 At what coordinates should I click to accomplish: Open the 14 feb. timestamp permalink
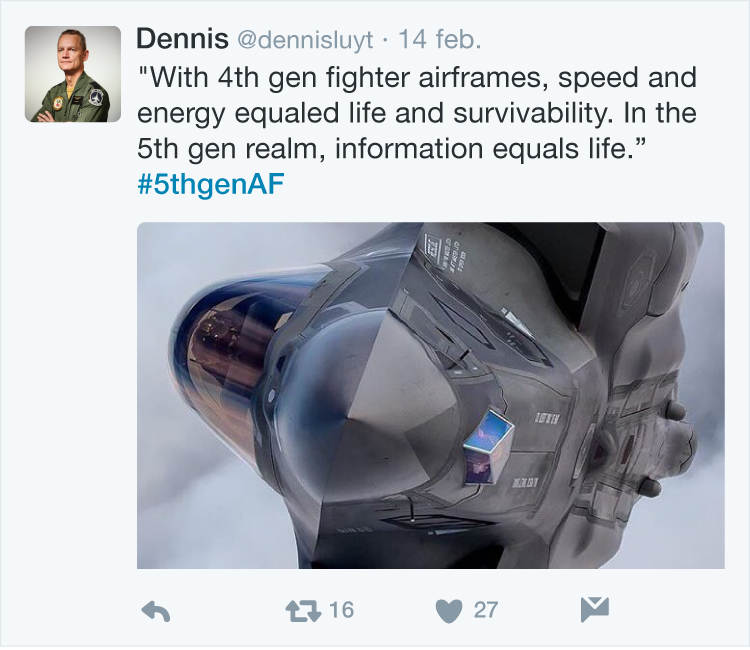439,40
